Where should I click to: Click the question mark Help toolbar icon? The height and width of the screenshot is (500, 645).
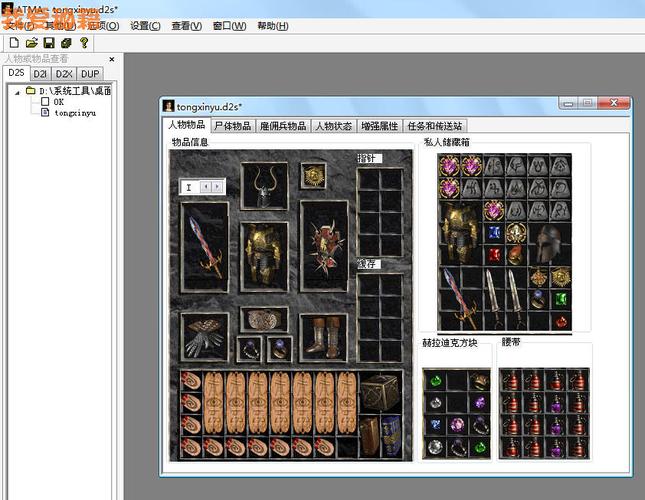pyautogui.click(x=84, y=43)
